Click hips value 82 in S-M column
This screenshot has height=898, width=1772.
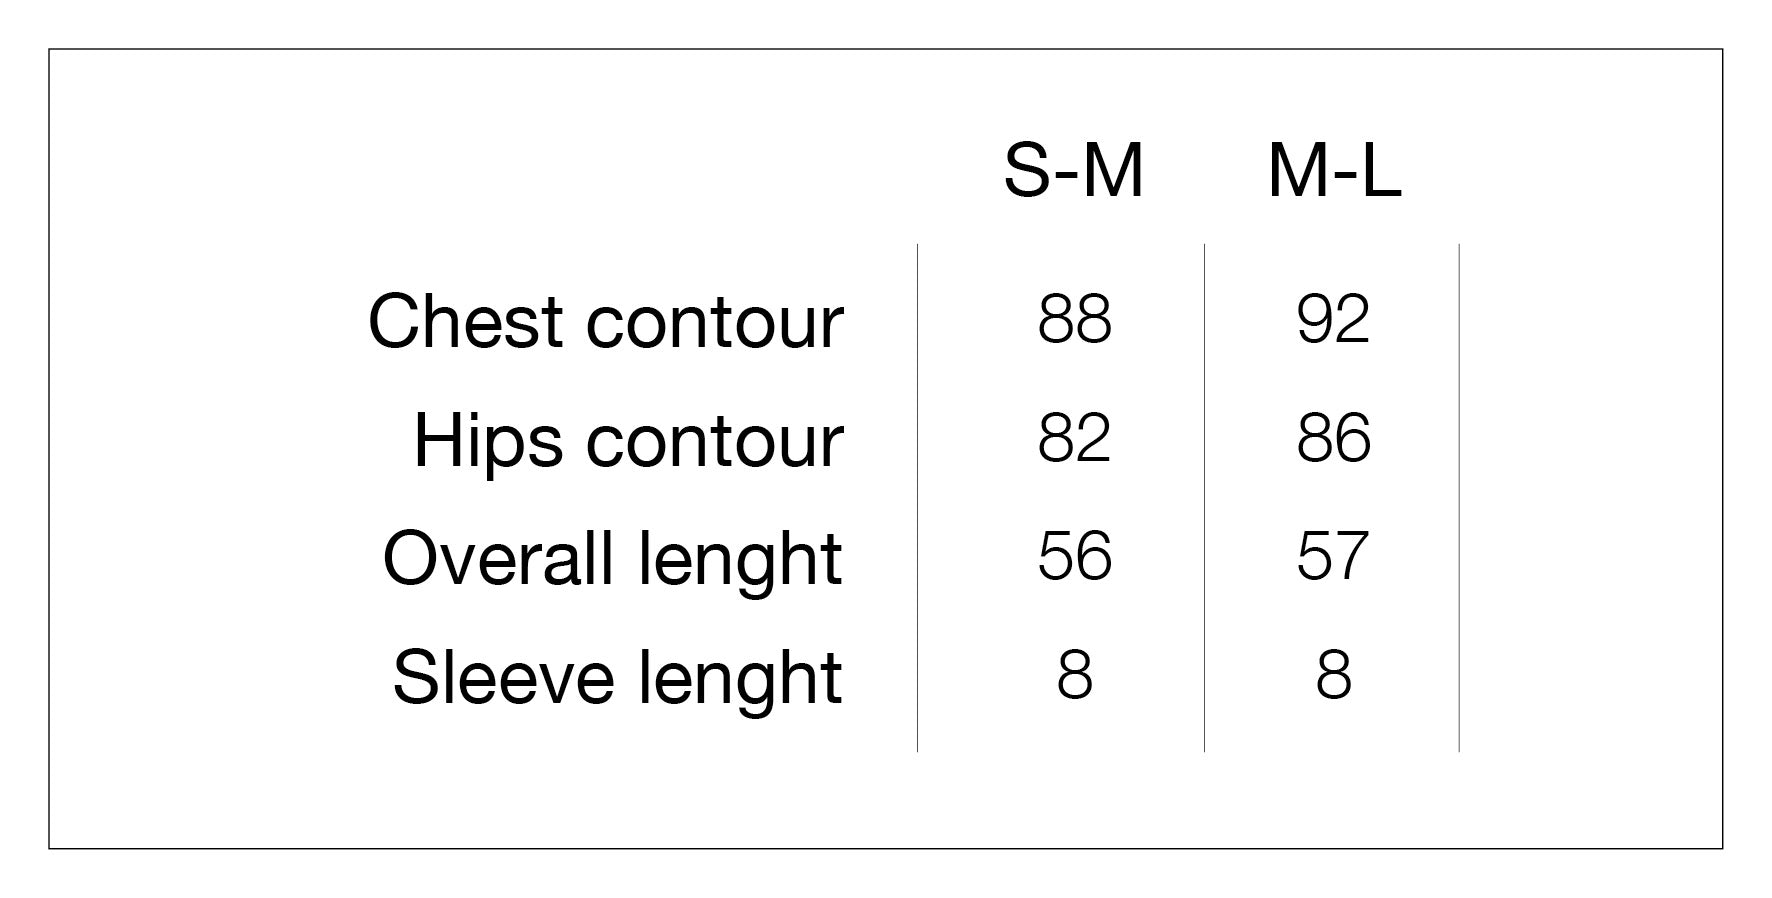1074,438
